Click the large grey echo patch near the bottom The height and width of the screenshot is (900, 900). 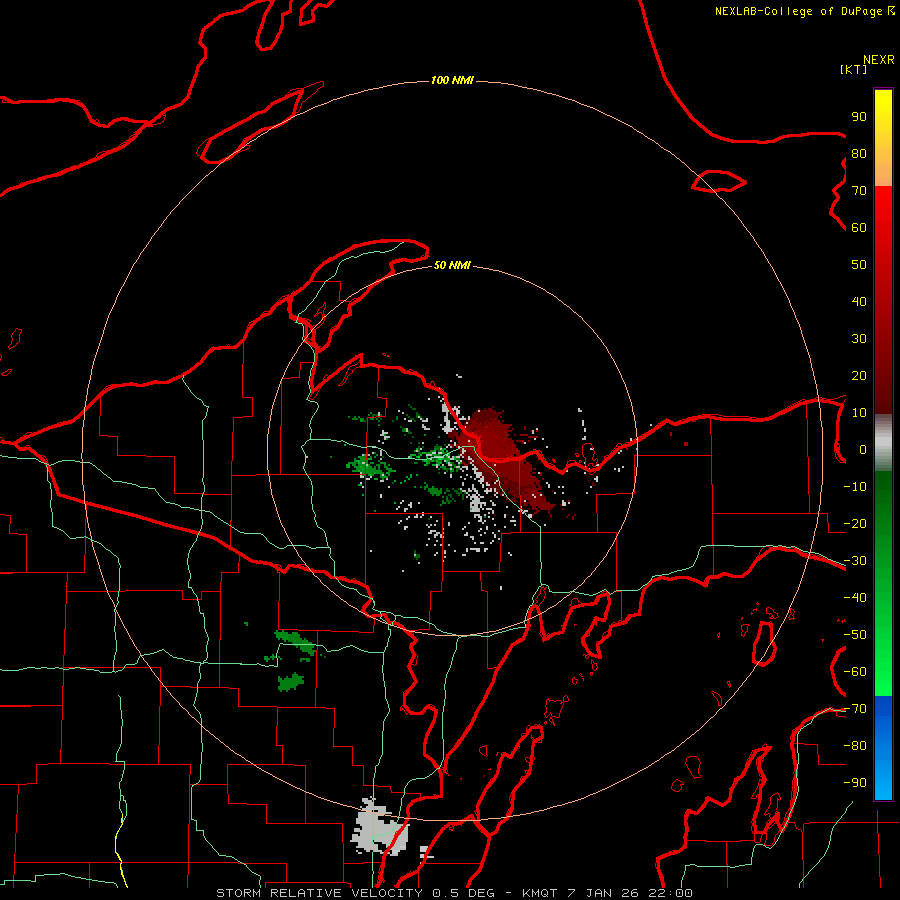pos(380,827)
